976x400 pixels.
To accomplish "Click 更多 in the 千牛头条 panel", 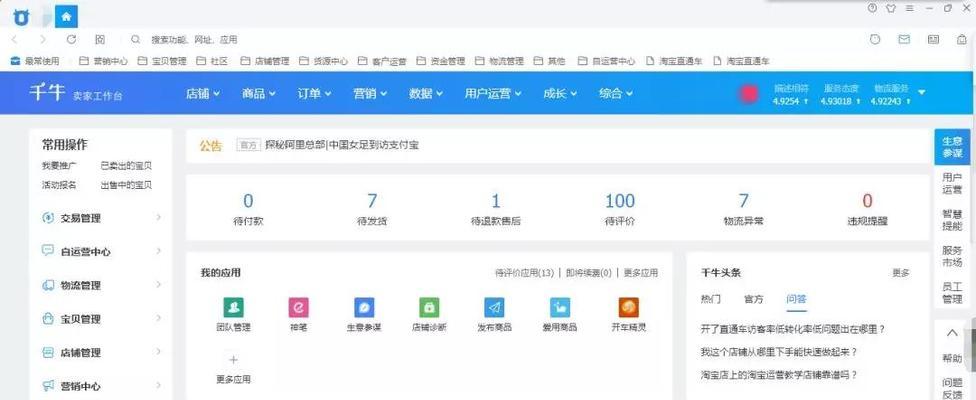I will coord(901,272).
